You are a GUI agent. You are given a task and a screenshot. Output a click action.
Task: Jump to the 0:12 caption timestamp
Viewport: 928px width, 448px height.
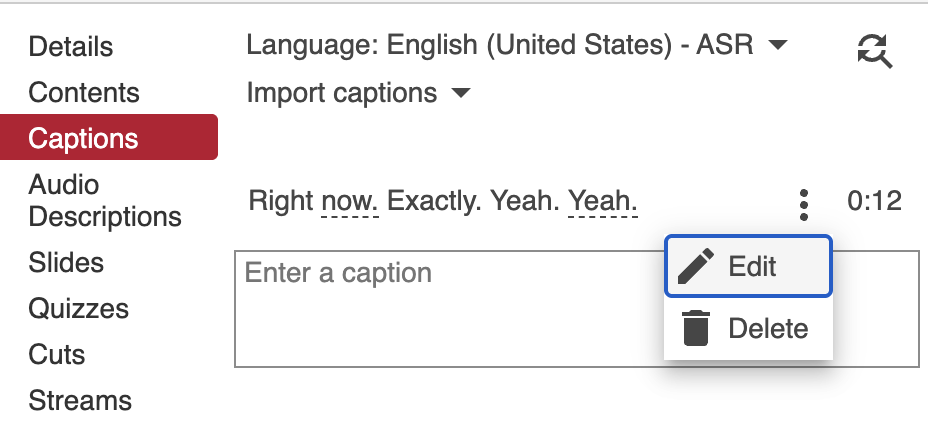tap(874, 202)
